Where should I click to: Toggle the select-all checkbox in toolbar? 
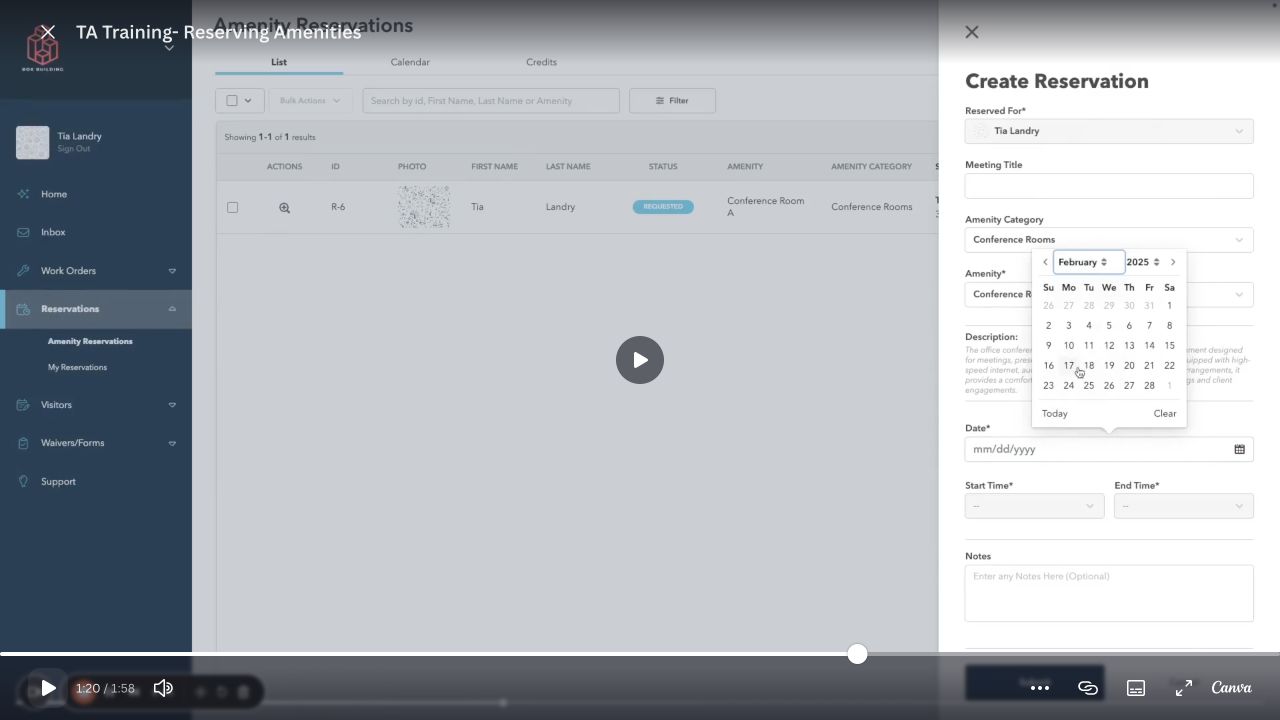click(x=232, y=100)
